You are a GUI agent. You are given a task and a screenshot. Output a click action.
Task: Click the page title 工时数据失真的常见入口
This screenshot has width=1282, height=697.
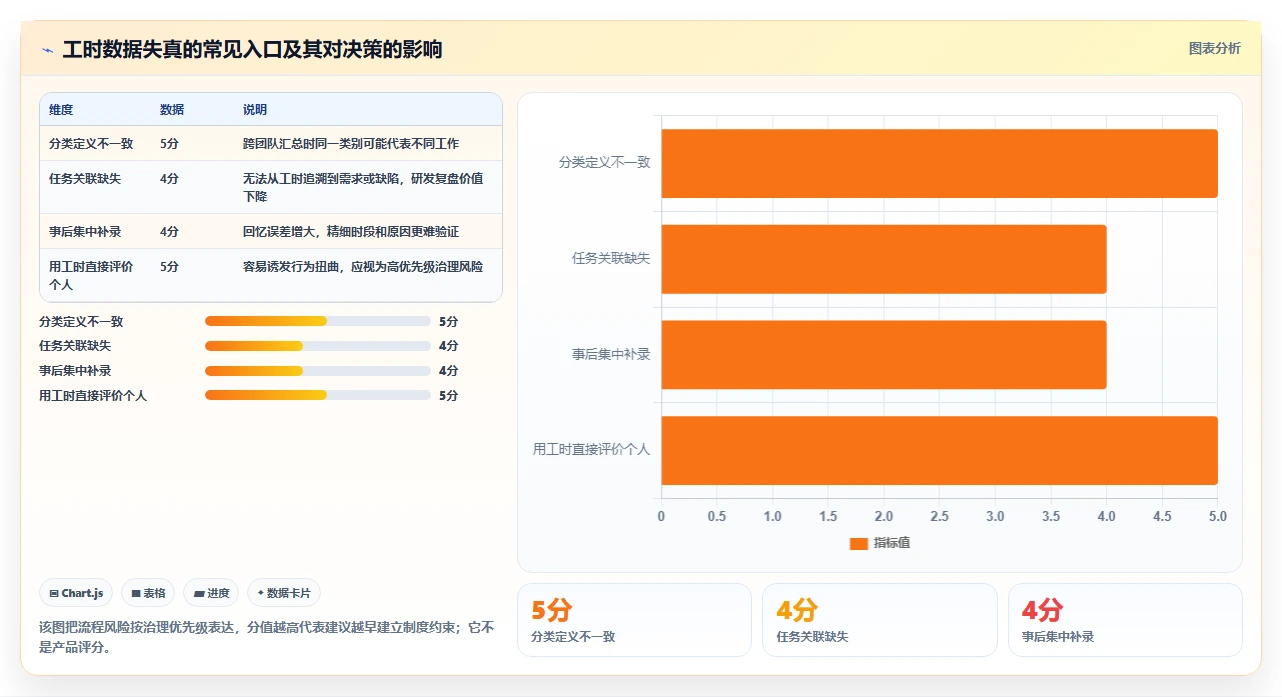[252, 50]
